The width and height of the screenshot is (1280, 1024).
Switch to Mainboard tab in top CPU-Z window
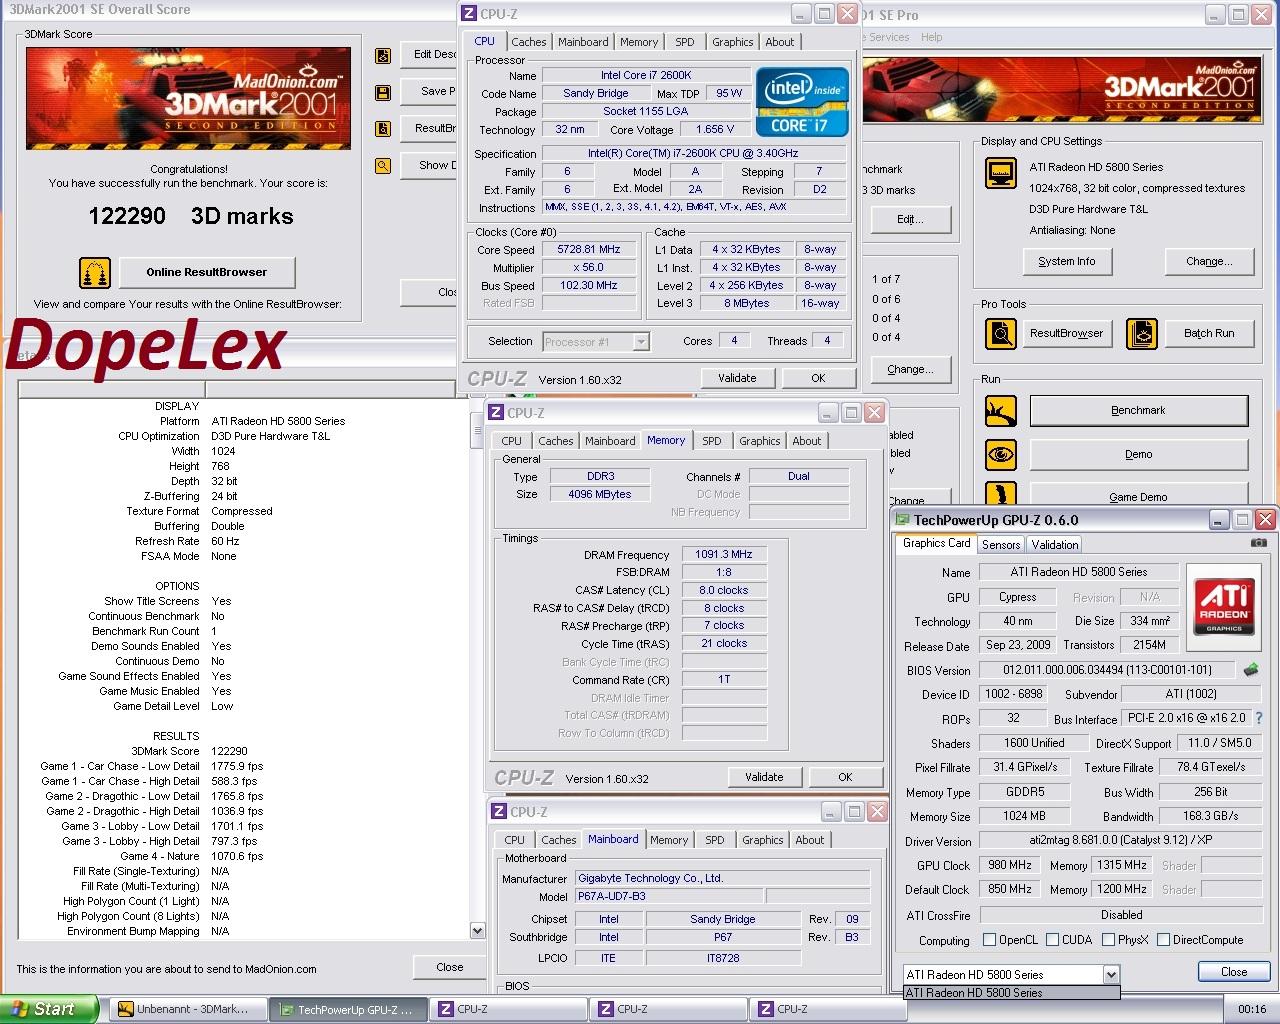pyautogui.click(x=583, y=42)
